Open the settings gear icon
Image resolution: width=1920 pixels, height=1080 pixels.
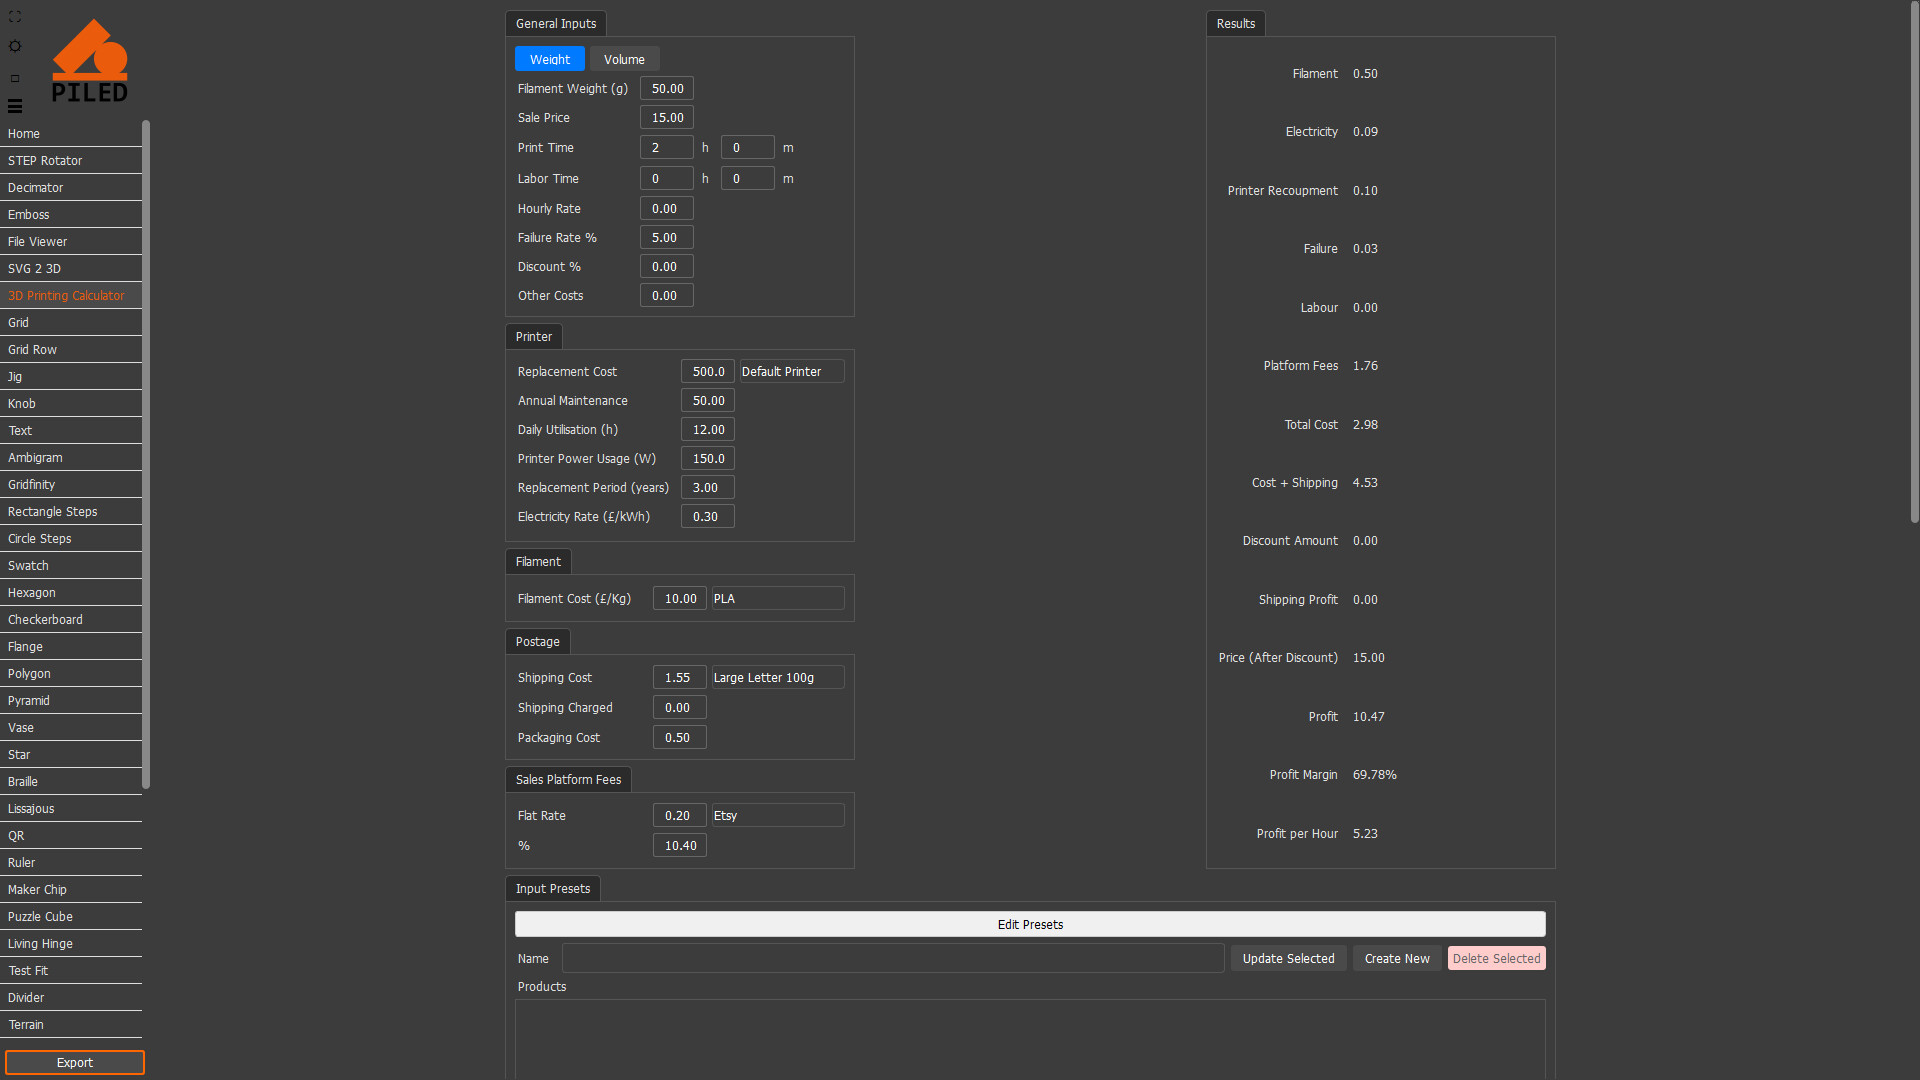(x=15, y=46)
